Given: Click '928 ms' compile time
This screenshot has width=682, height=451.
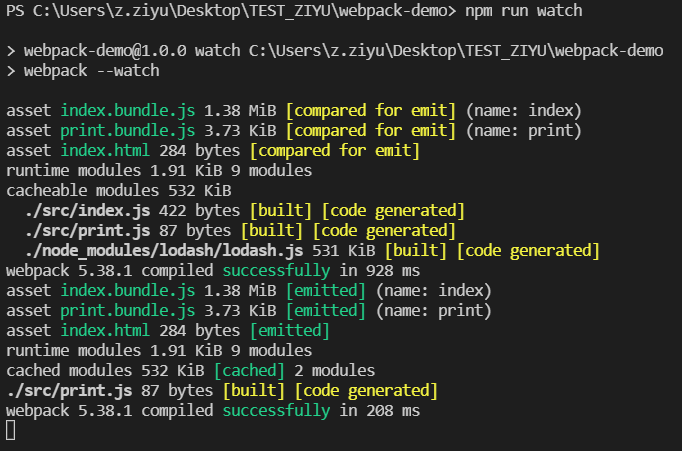Looking at the screenshot, I should click(393, 271).
